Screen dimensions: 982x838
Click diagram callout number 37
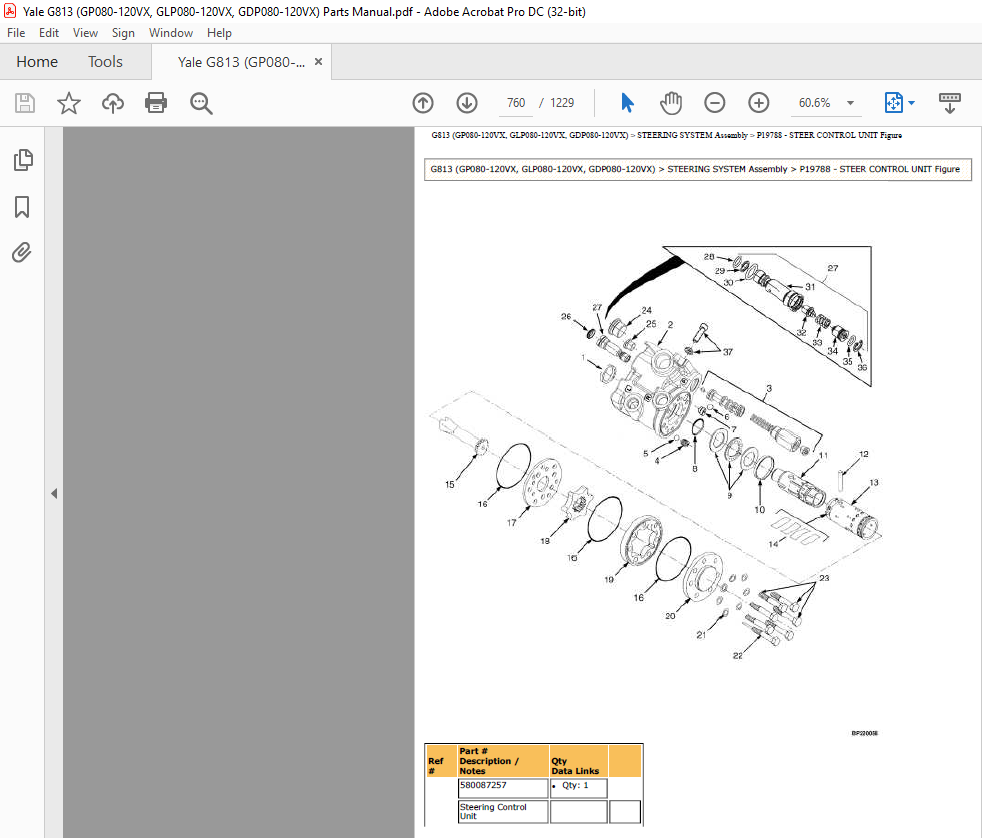(x=728, y=352)
